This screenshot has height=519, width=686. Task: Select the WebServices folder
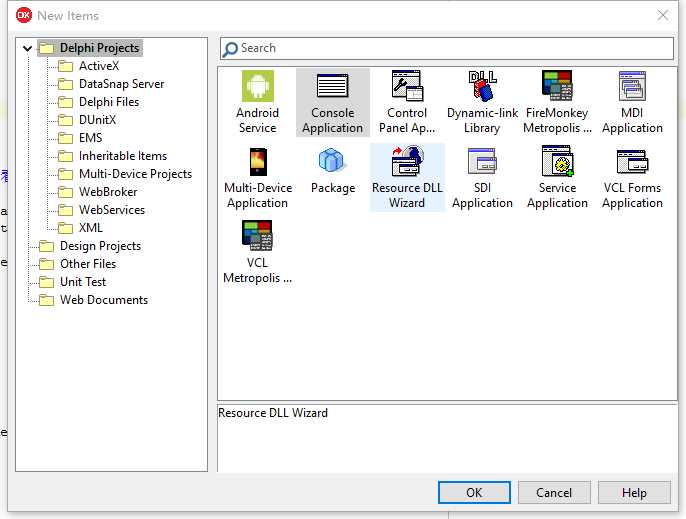tap(112, 210)
